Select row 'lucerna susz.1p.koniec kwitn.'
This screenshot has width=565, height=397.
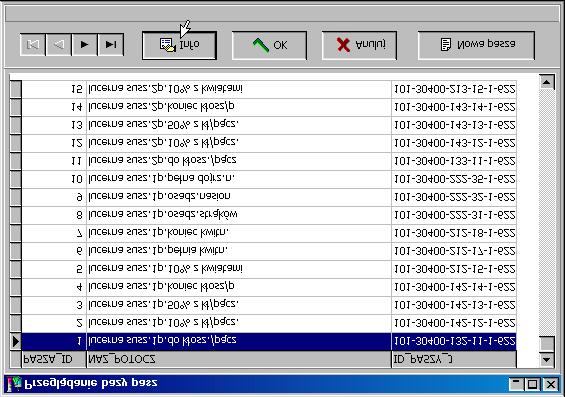click(269, 233)
